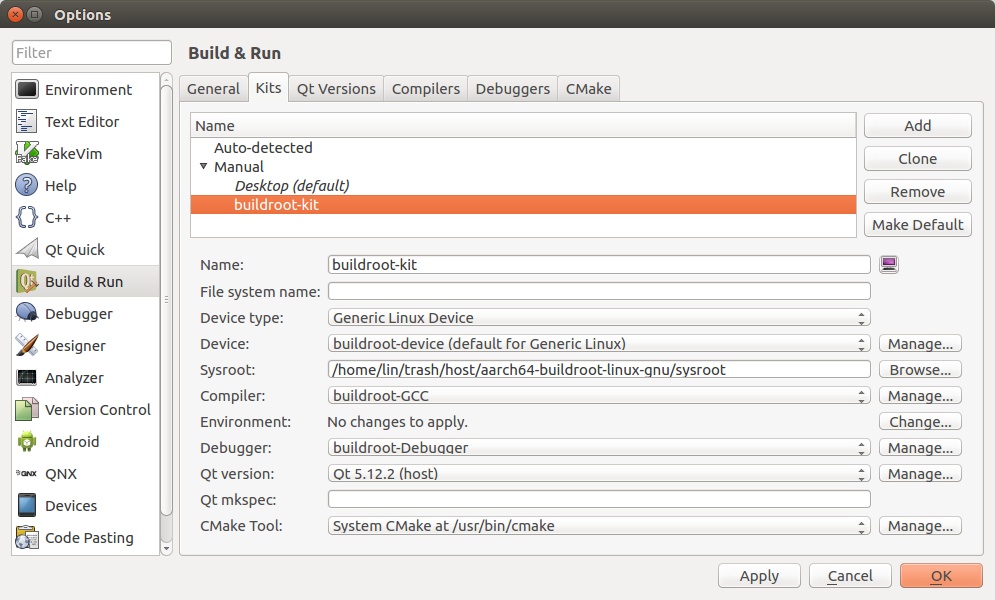The image size is (995, 600).
Task: Expand the Qt version combo box
Action: pyautogui.click(x=599, y=474)
